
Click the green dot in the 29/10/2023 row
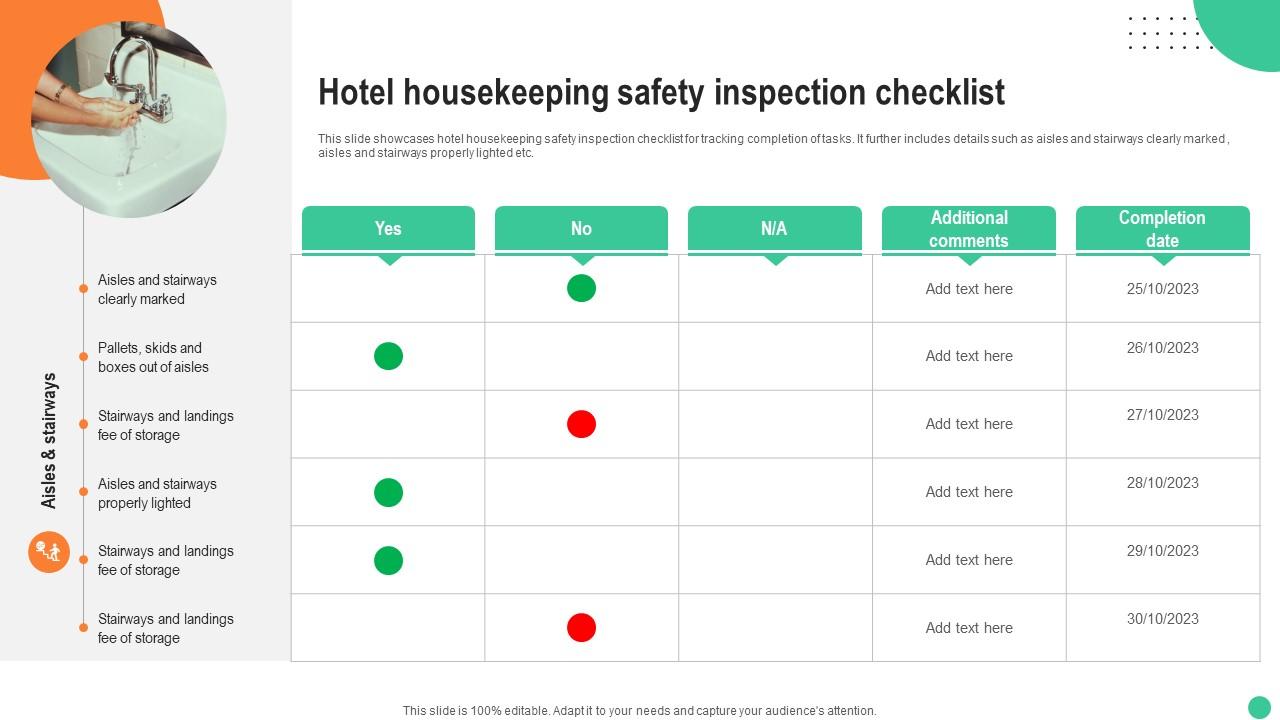[x=388, y=560]
